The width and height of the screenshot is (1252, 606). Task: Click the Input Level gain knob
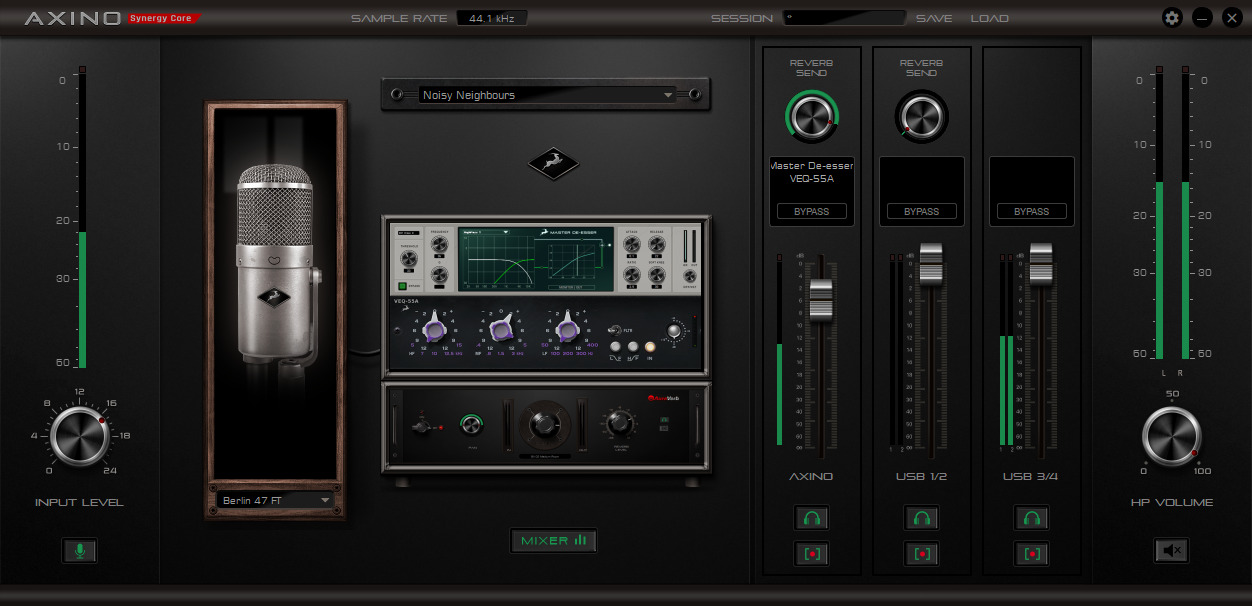(79, 437)
